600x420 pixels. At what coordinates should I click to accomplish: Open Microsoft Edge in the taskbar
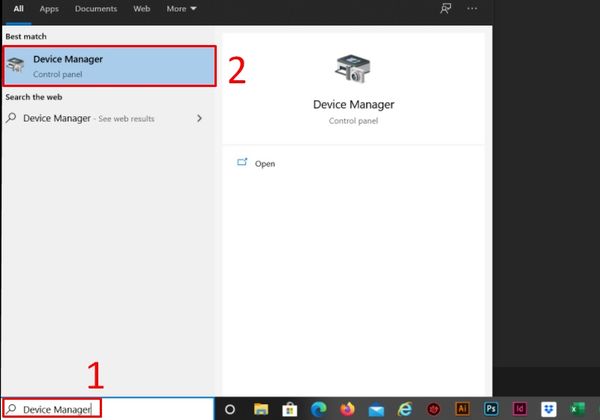tap(319, 409)
